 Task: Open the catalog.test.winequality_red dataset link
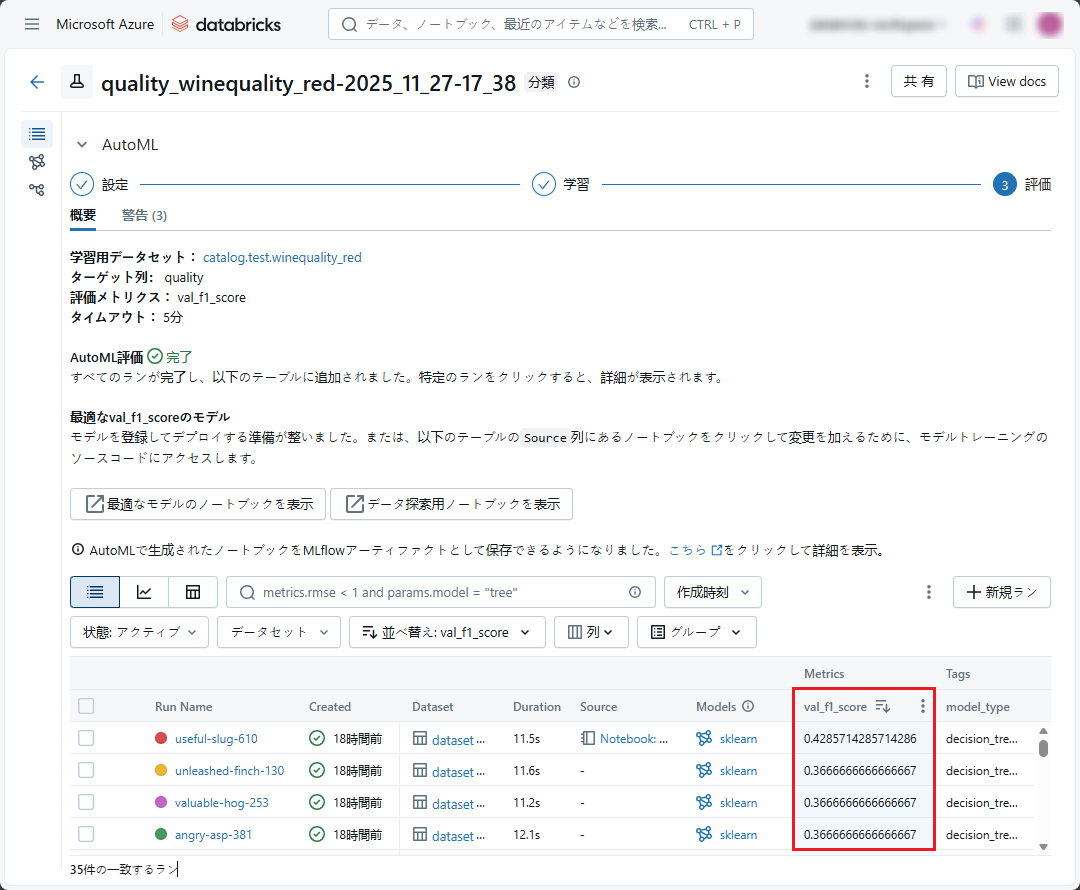[x=282, y=257]
